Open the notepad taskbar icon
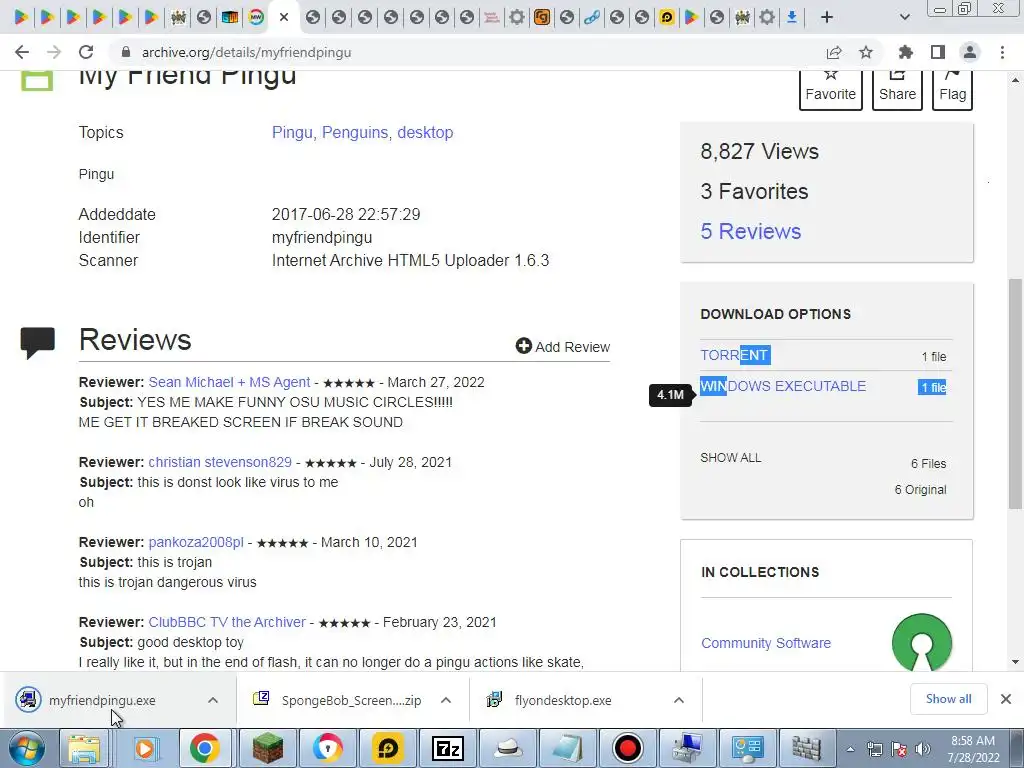 click(568, 748)
